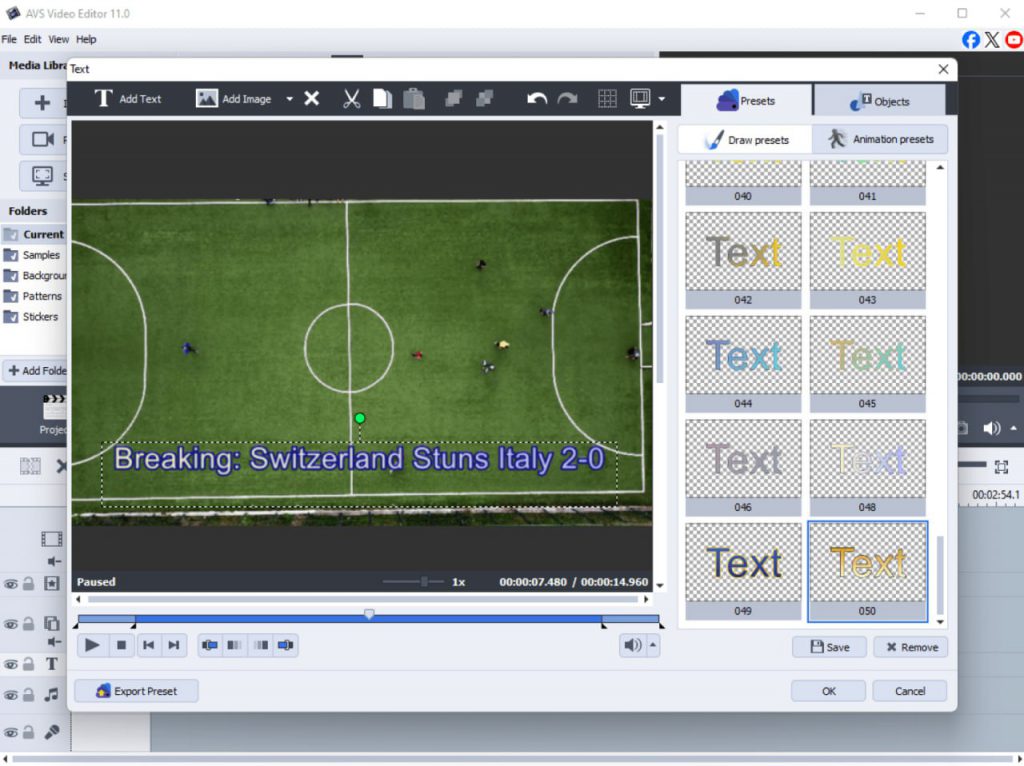The image size is (1024, 766).
Task: Toggle the lock on the audio track
Action: pos(27,693)
